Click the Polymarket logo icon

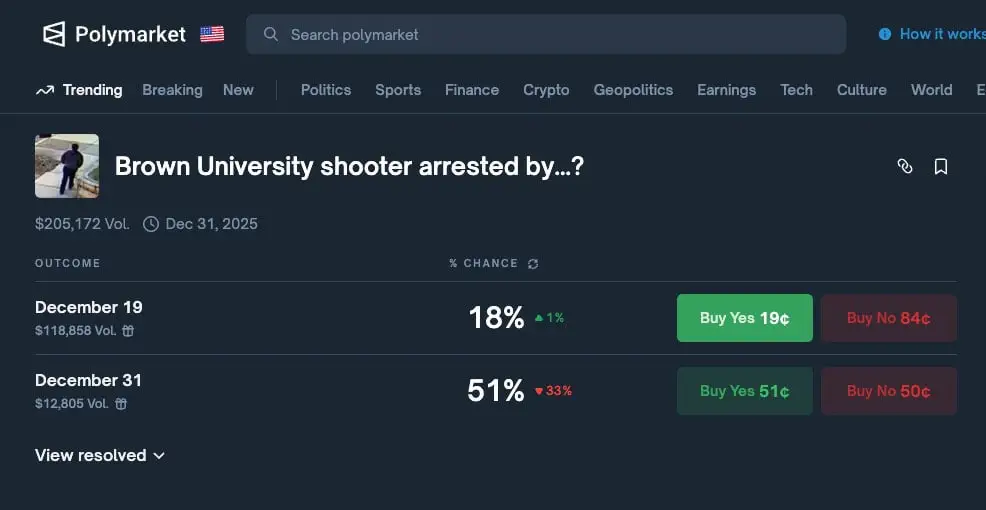point(54,34)
